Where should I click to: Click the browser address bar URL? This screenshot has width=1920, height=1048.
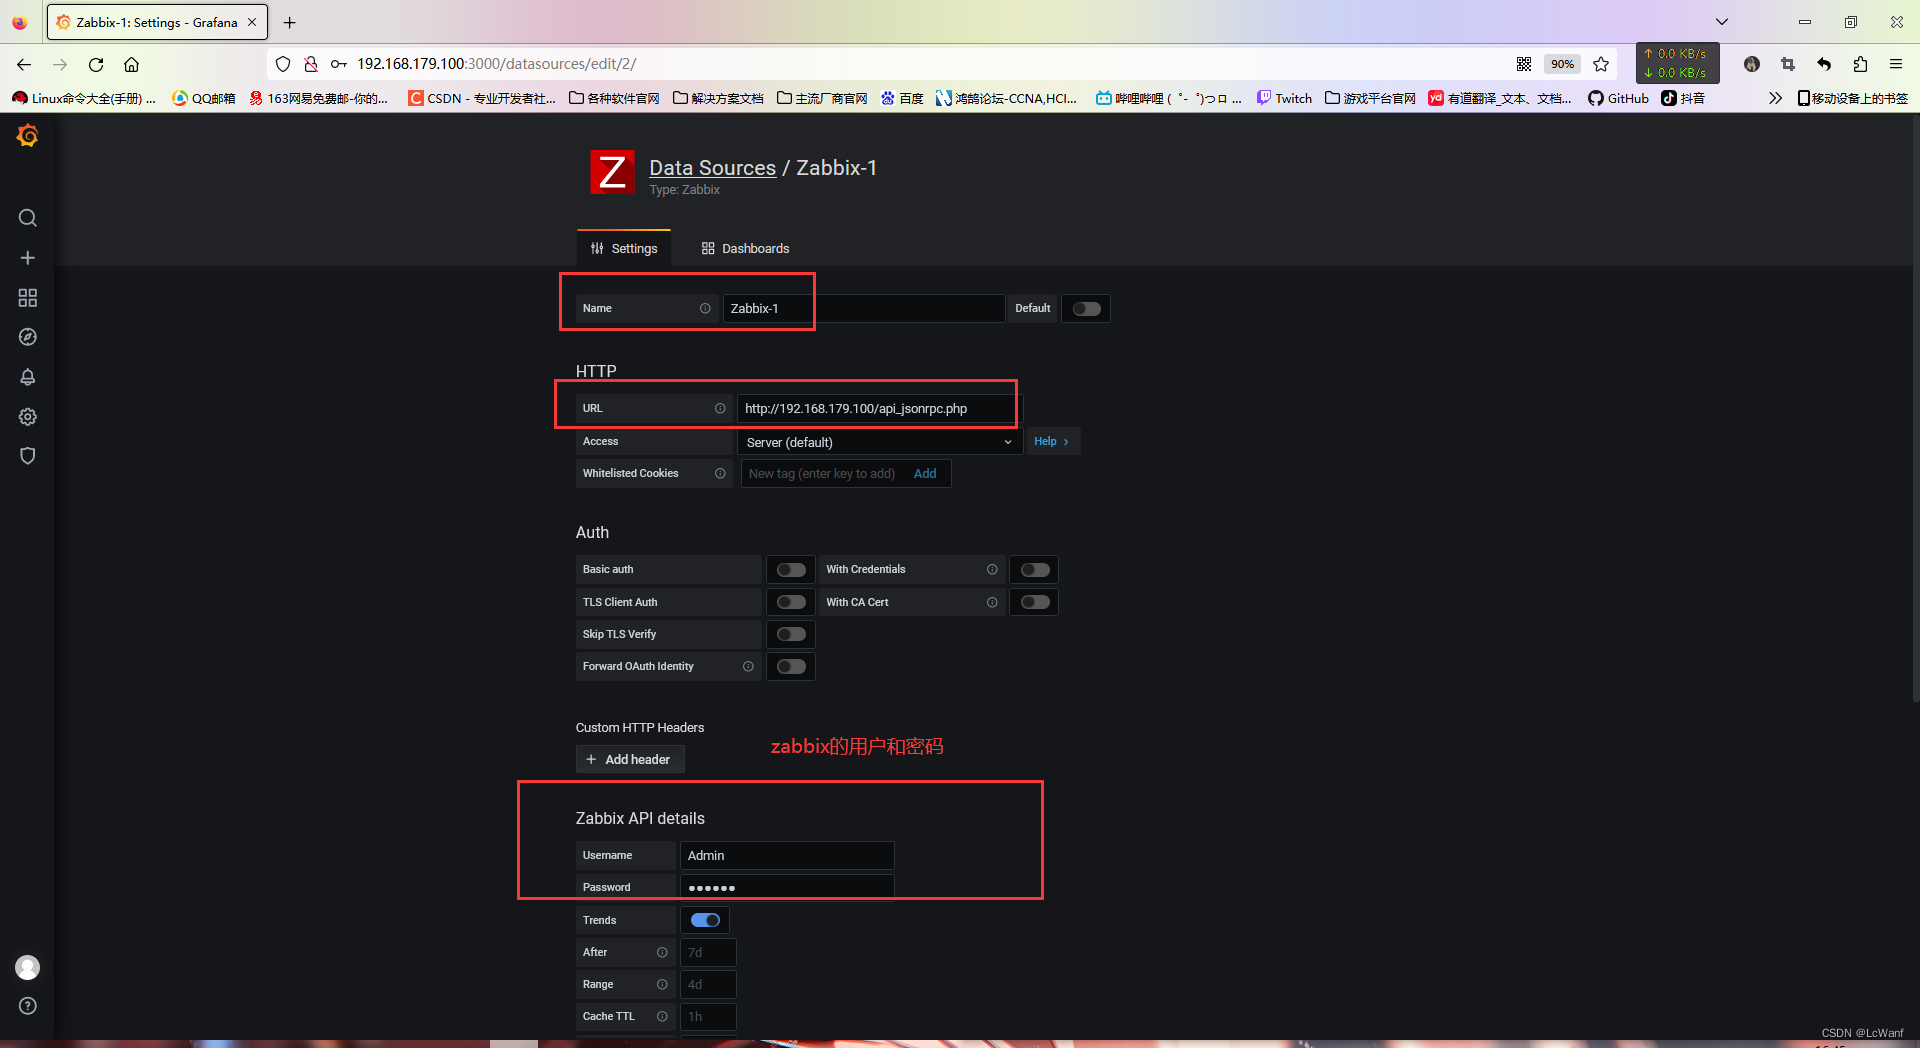(x=496, y=64)
